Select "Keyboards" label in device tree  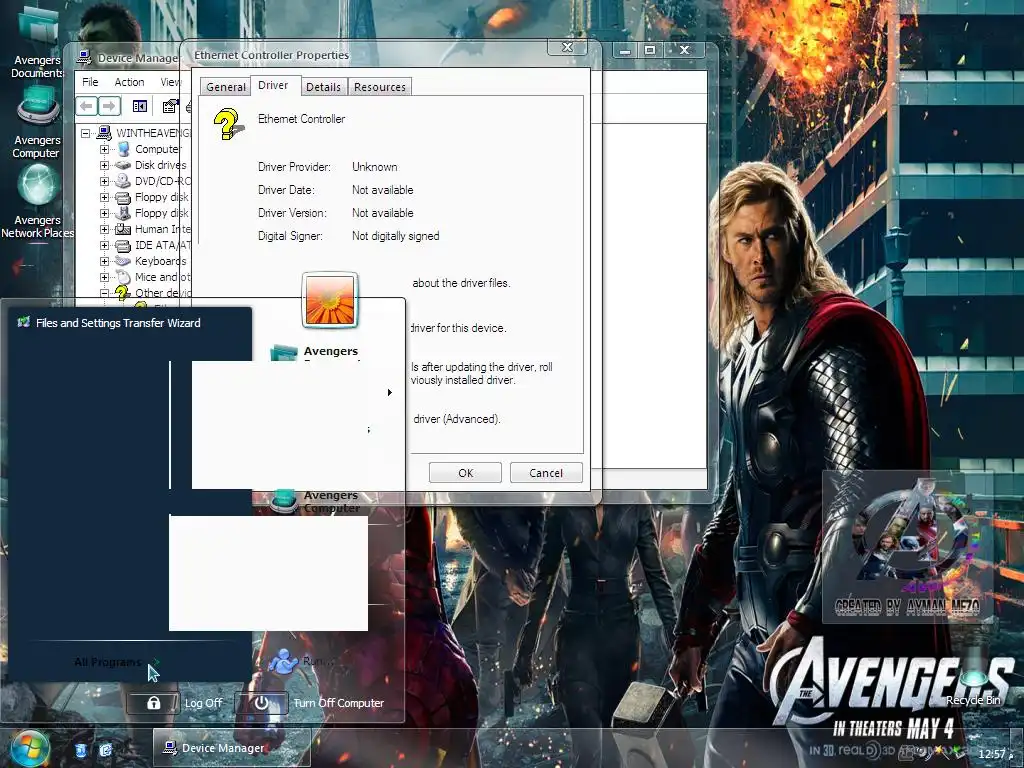(x=161, y=261)
